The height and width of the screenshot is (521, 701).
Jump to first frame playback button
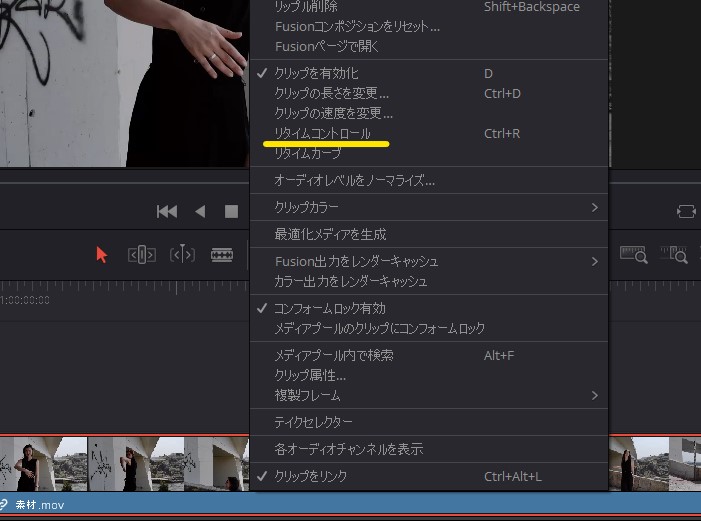click(x=167, y=211)
